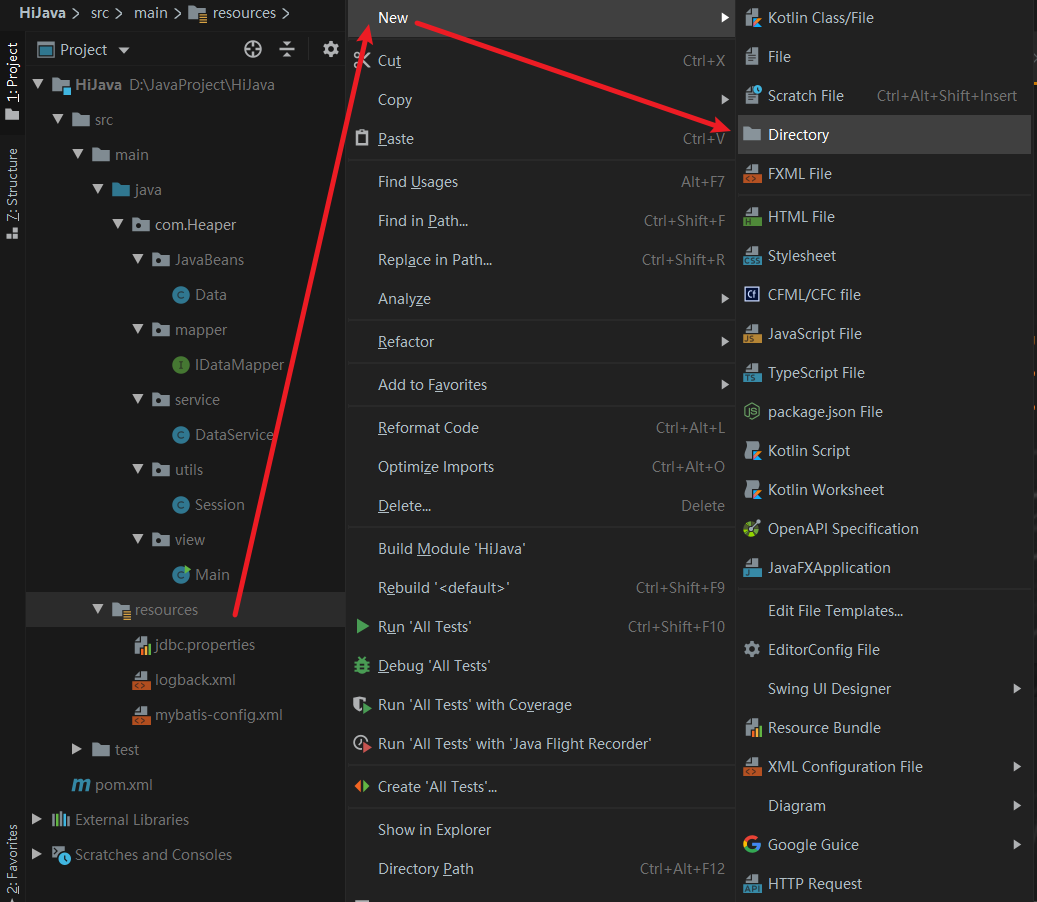Open the Structure tool window tab
Image resolution: width=1037 pixels, height=902 pixels.
[x=12, y=193]
